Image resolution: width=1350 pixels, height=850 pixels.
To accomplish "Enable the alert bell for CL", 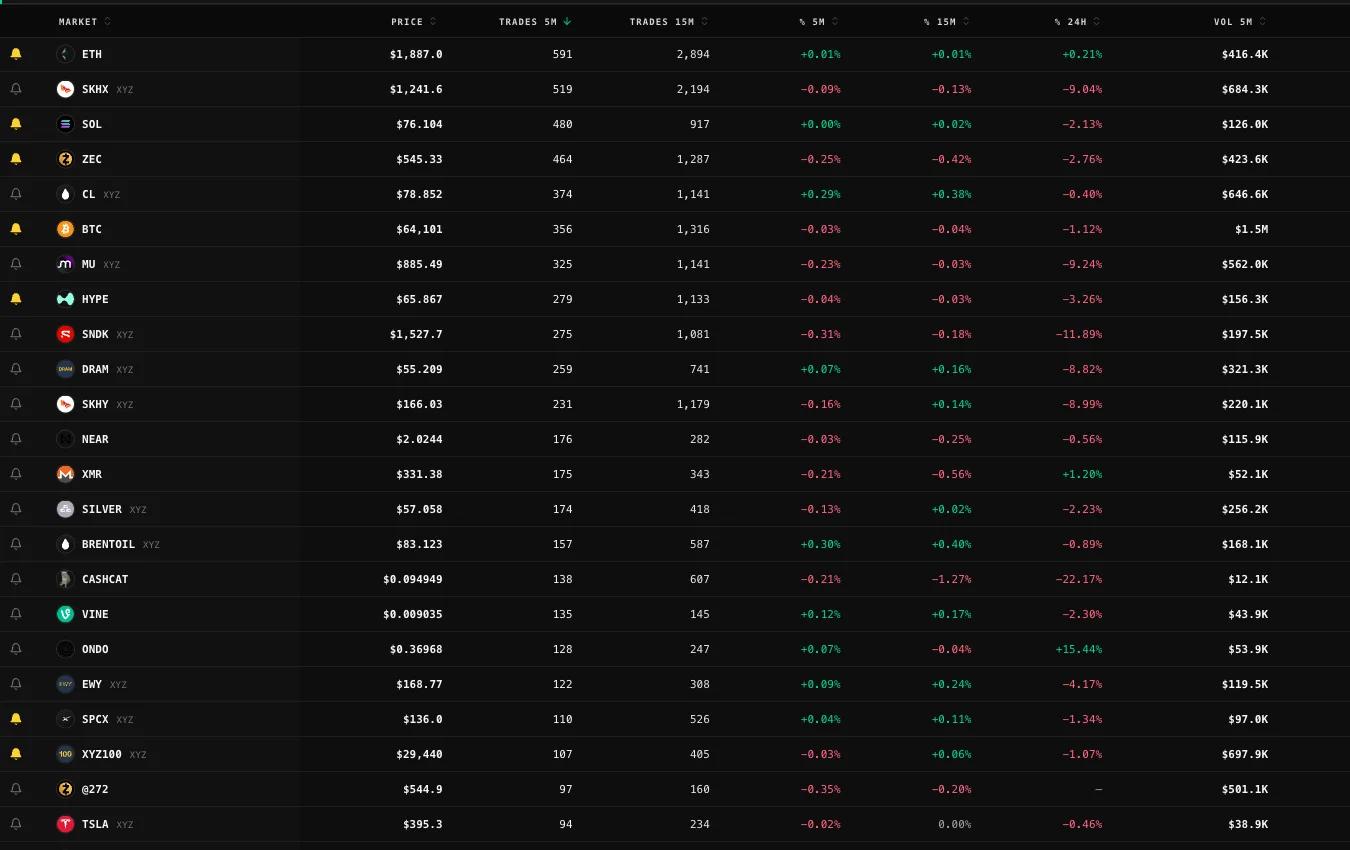I will point(15,194).
